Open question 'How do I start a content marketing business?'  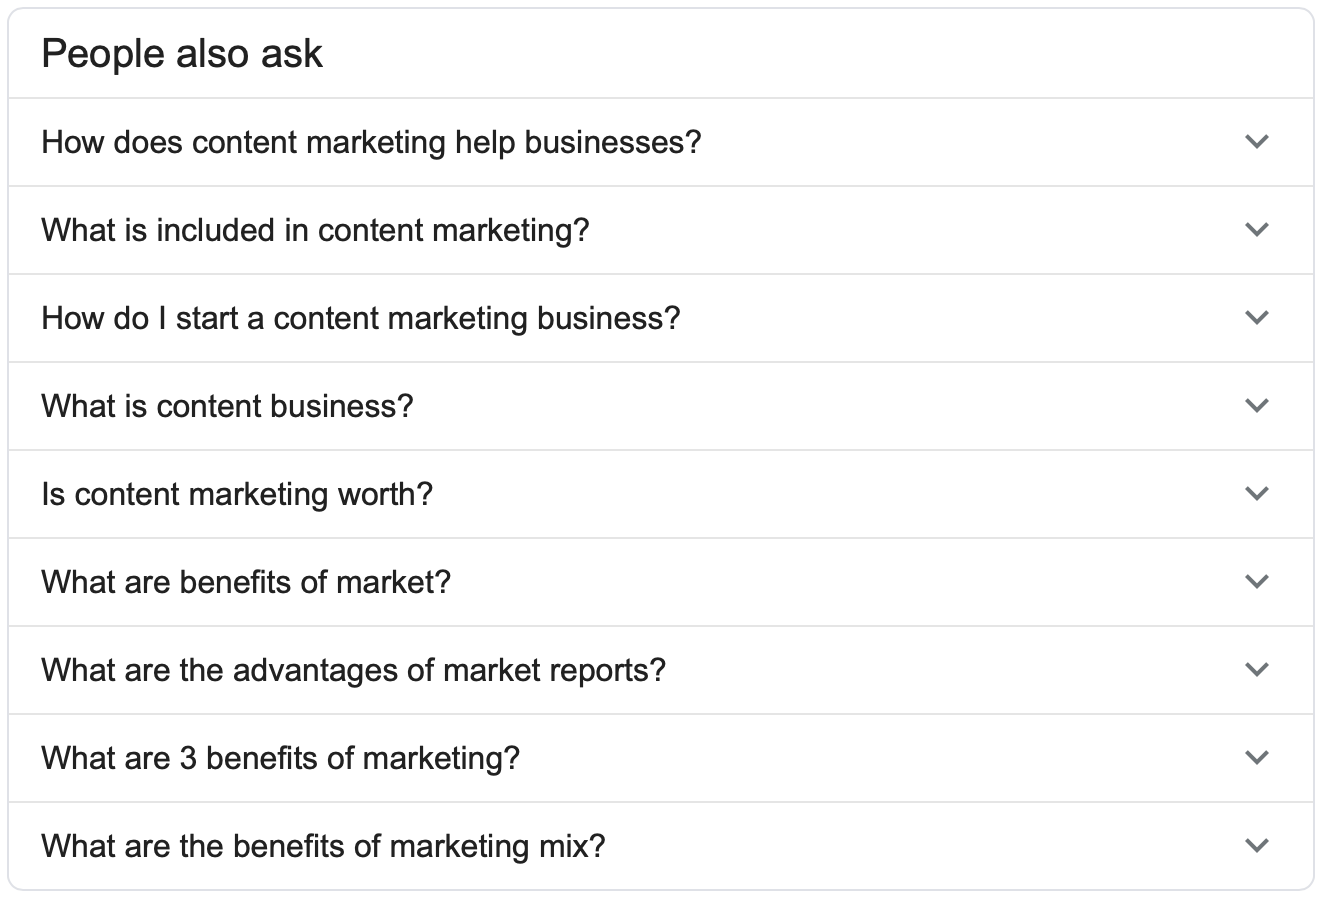(x=360, y=318)
